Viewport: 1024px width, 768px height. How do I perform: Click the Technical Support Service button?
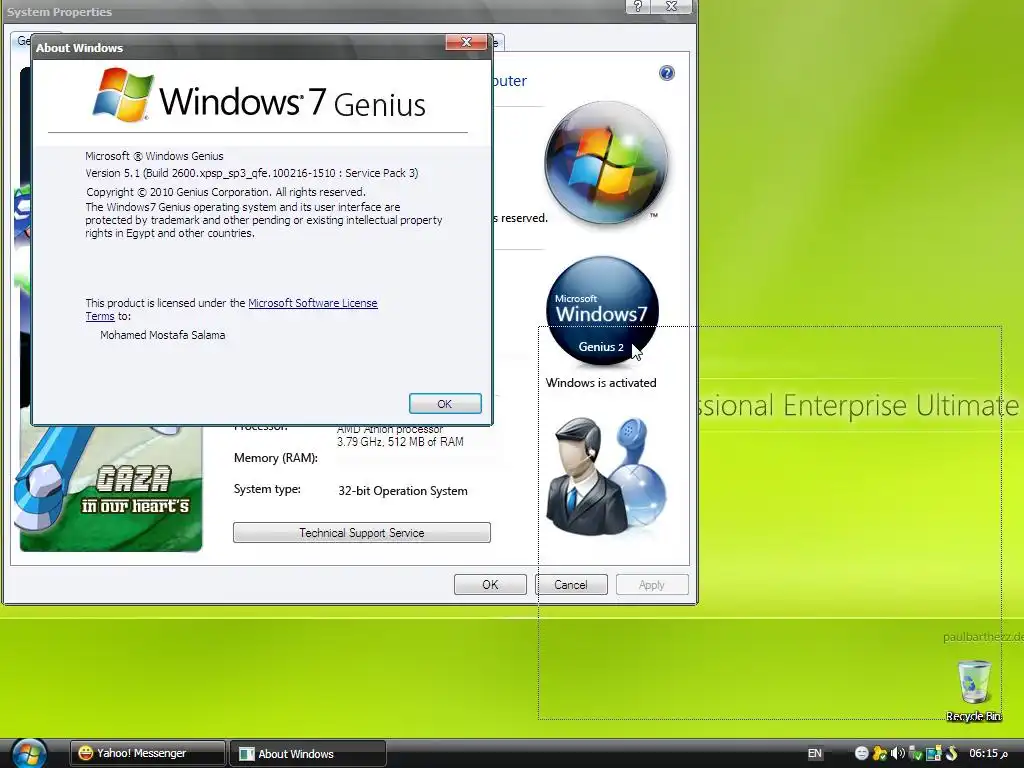point(362,532)
